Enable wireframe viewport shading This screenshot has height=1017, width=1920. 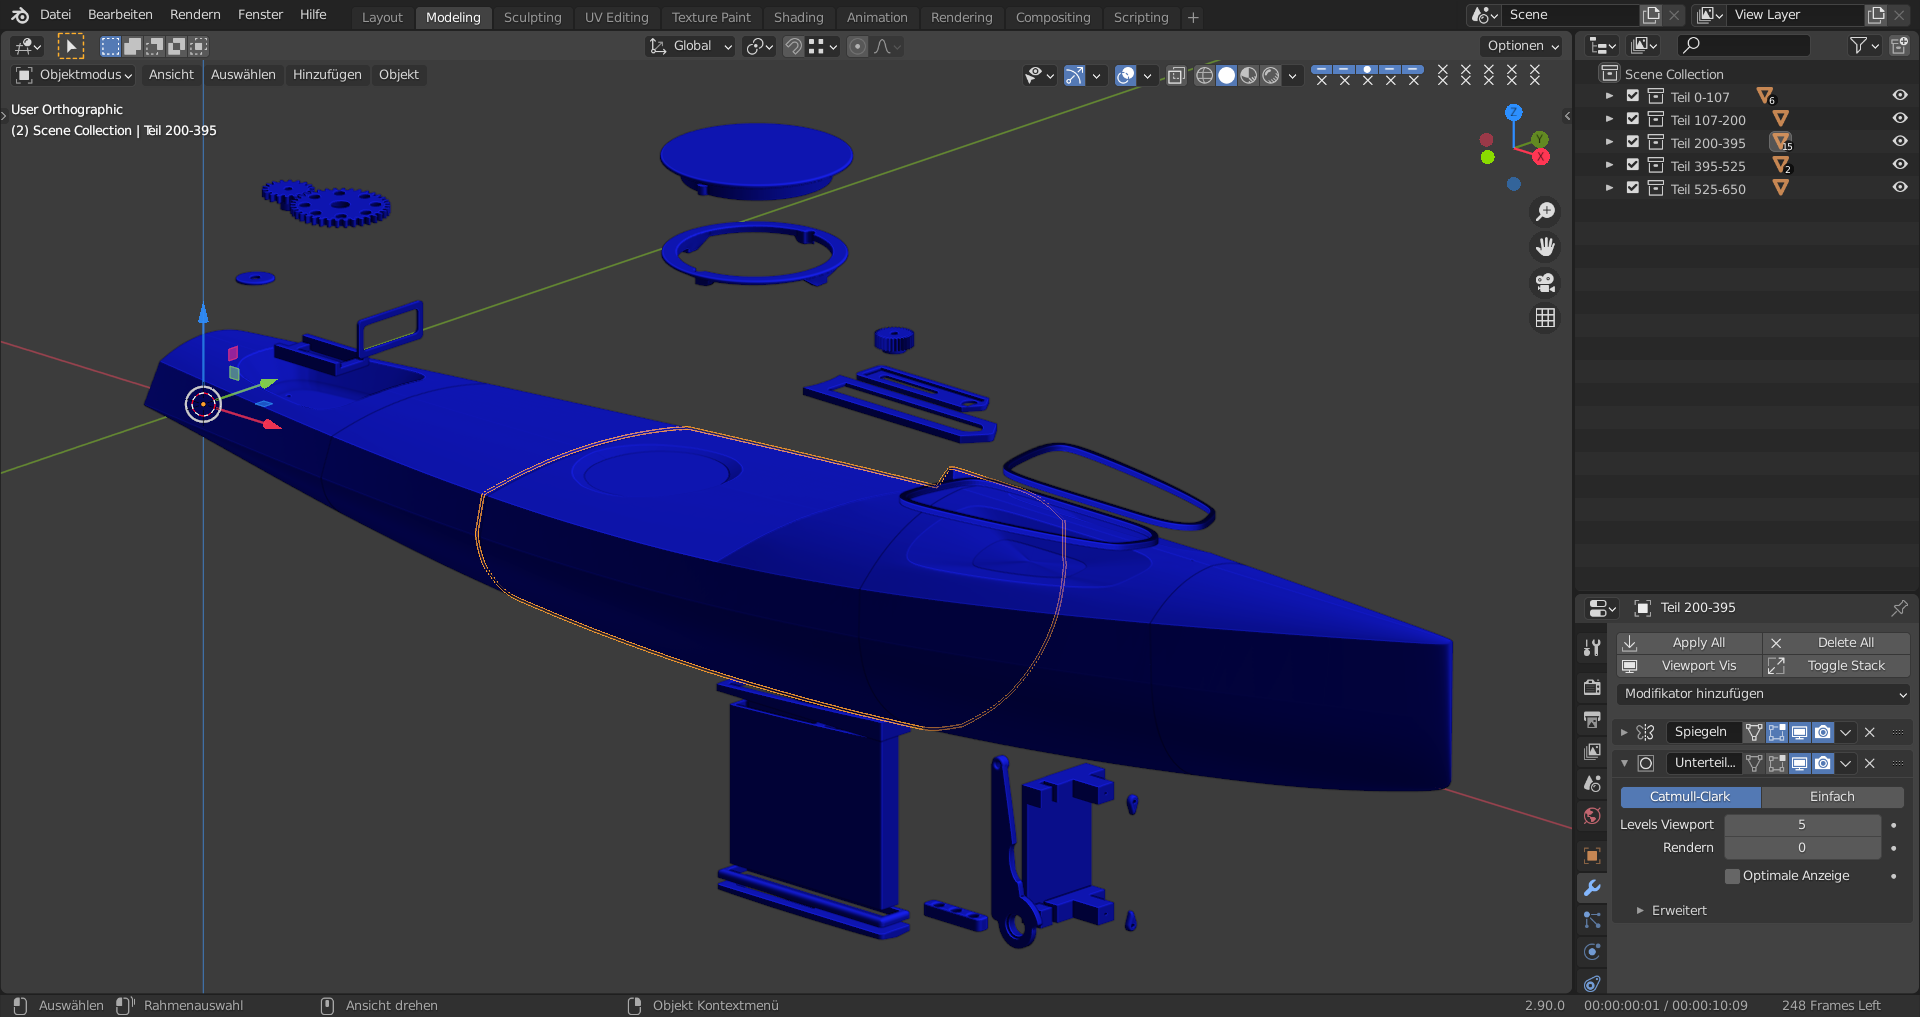tap(1204, 76)
